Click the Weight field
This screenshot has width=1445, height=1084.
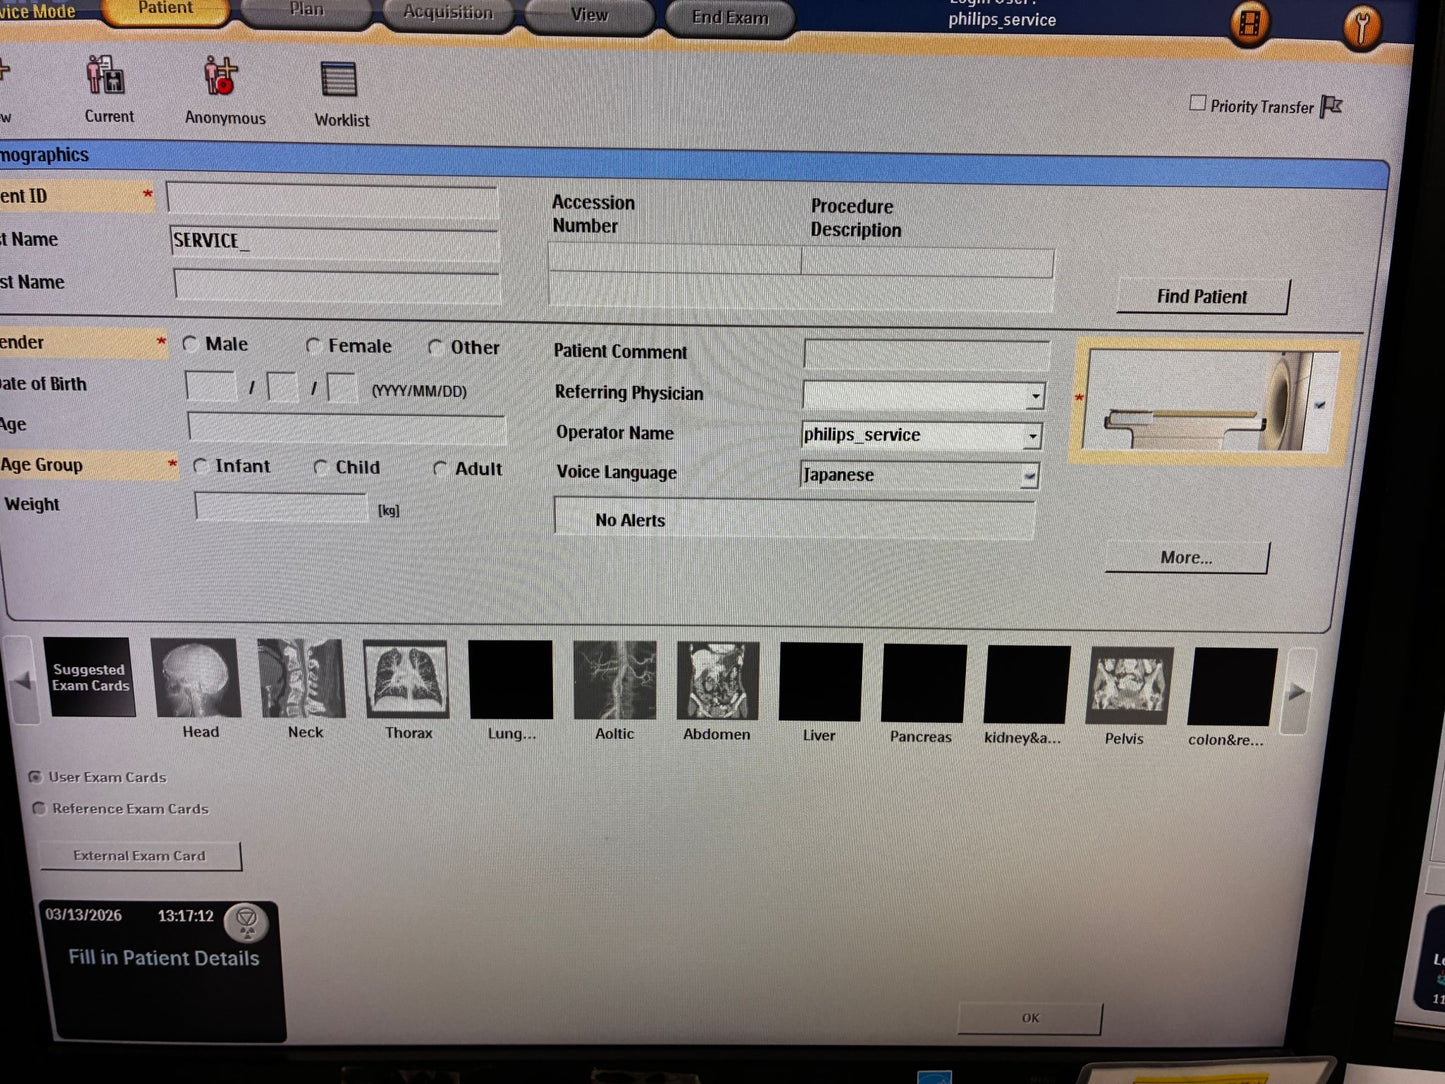[282, 507]
